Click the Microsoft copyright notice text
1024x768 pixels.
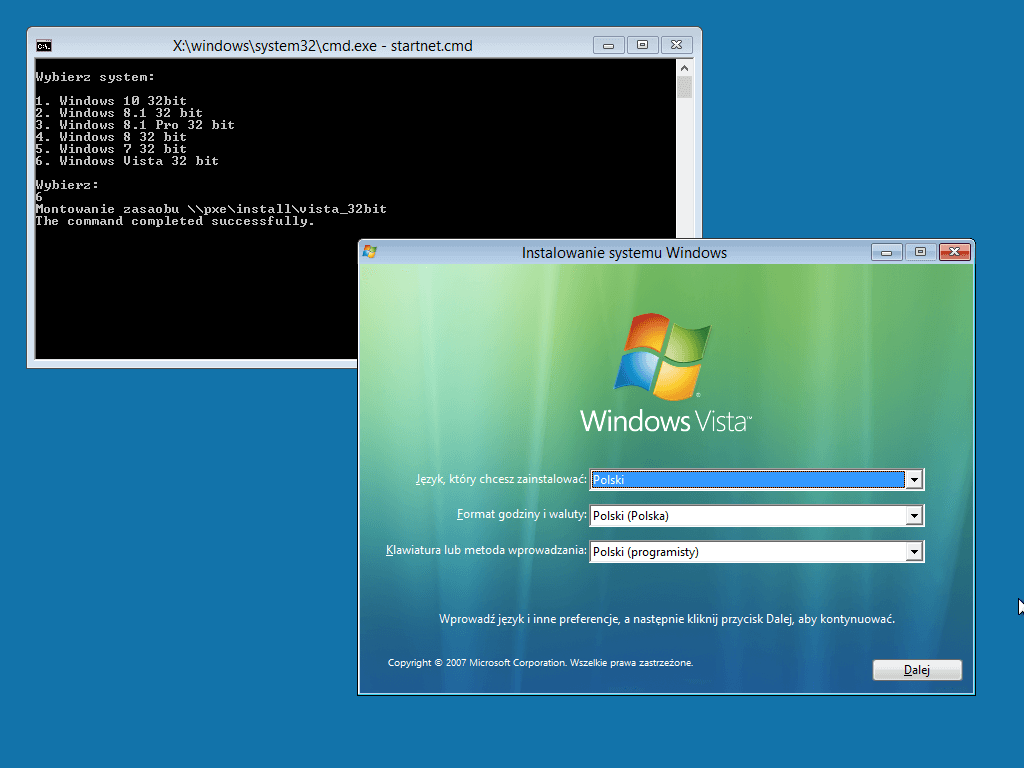pos(540,663)
